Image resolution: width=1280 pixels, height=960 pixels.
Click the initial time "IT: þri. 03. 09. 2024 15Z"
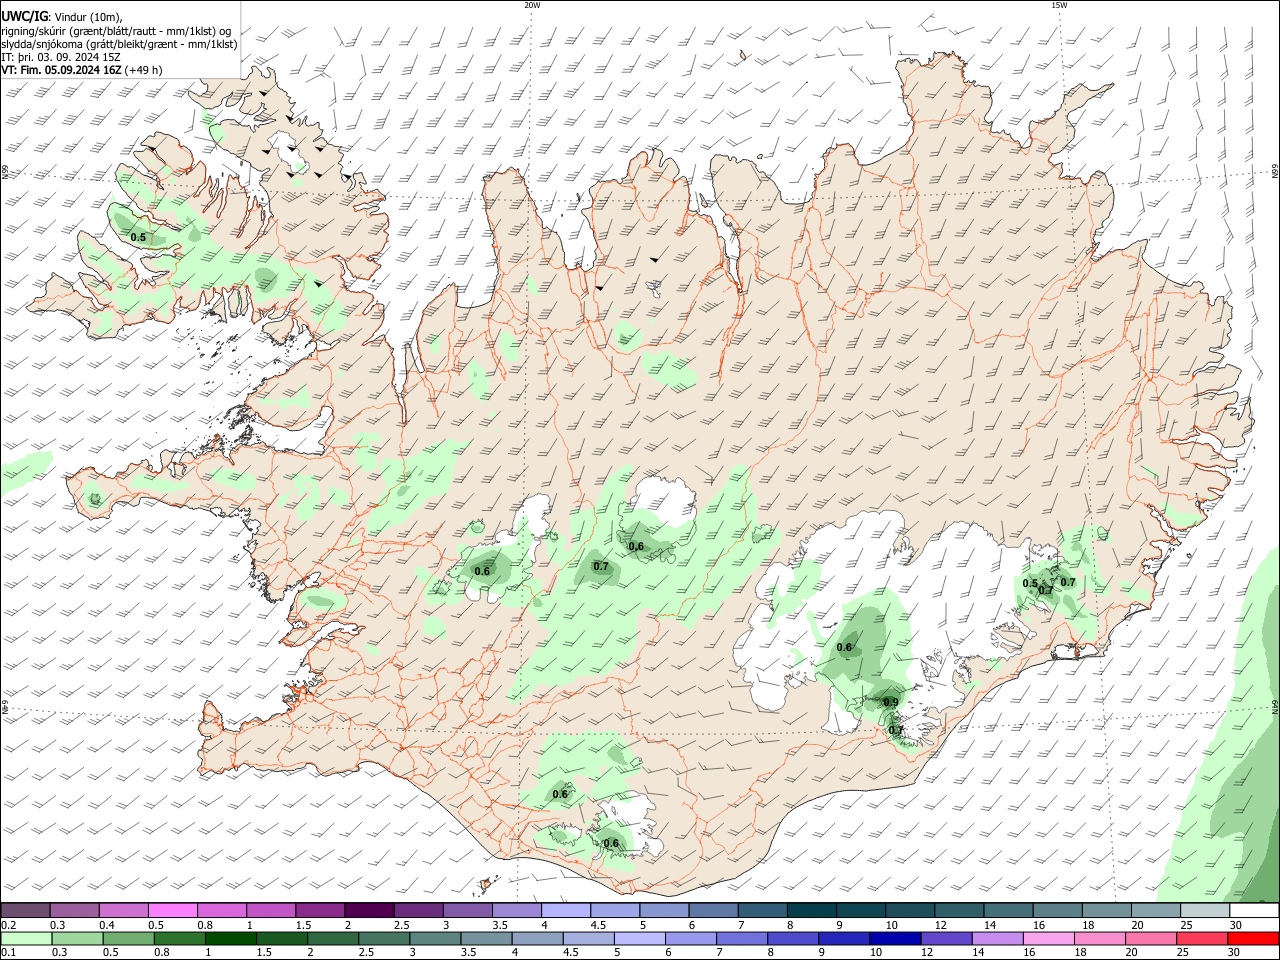pyautogui.click(x=61, y=57)
